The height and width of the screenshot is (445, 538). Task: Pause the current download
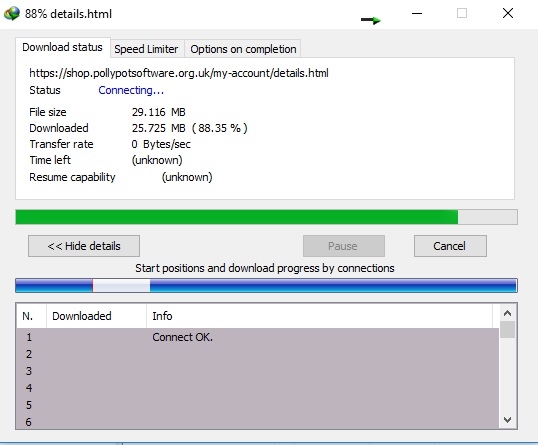(343, 246)
